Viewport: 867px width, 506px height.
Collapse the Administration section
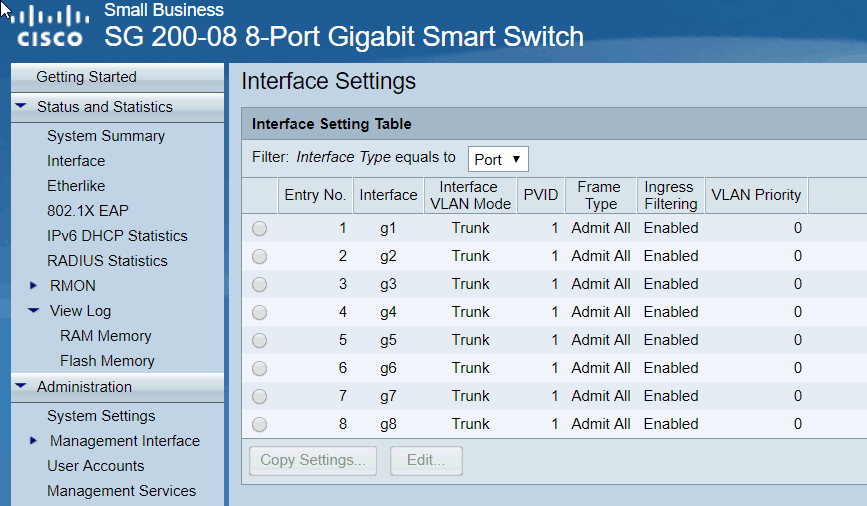(21, 387)
